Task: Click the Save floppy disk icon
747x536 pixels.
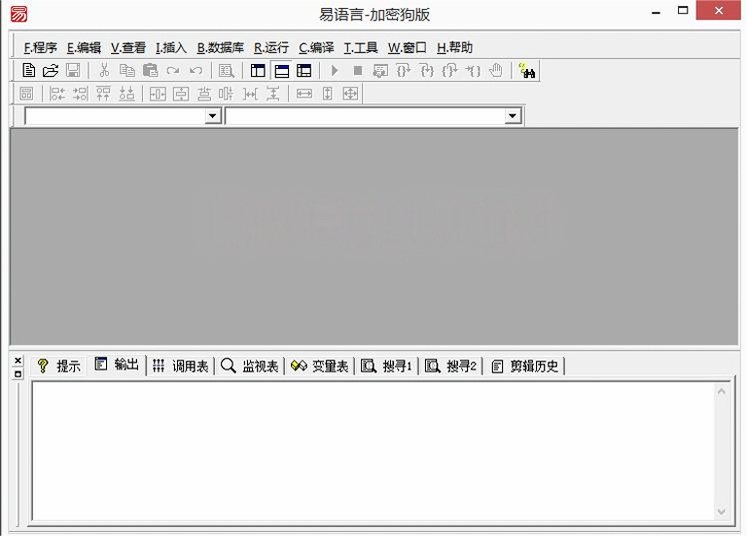Action: [73, 71]
